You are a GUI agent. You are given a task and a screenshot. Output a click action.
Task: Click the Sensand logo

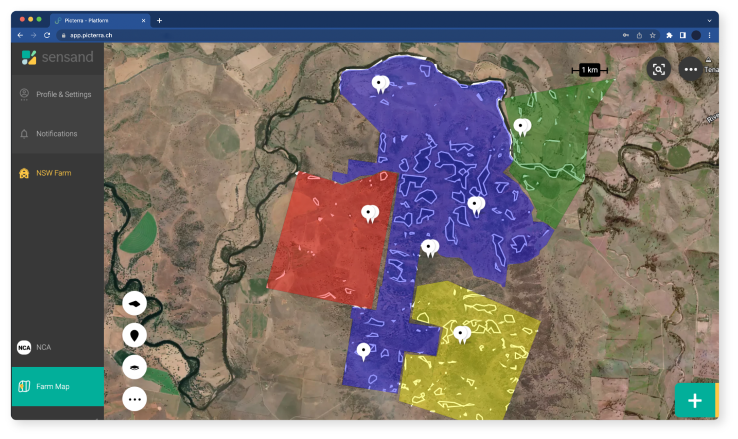57,57
